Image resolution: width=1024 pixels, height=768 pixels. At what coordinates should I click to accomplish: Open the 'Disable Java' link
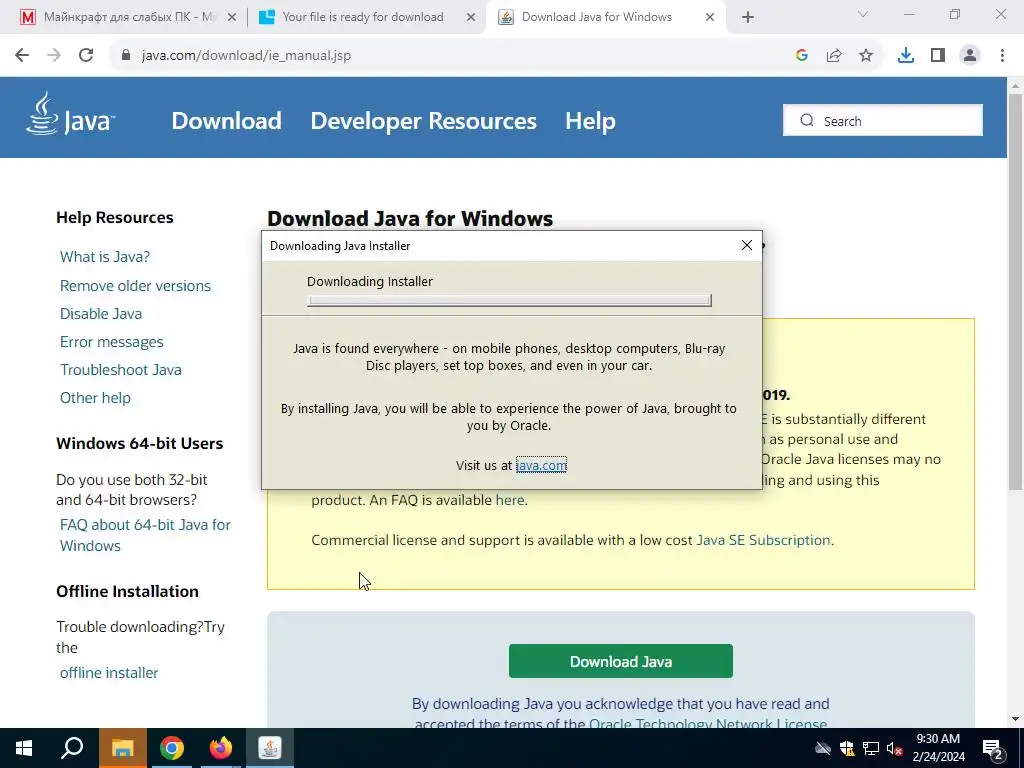coord(101,313)
